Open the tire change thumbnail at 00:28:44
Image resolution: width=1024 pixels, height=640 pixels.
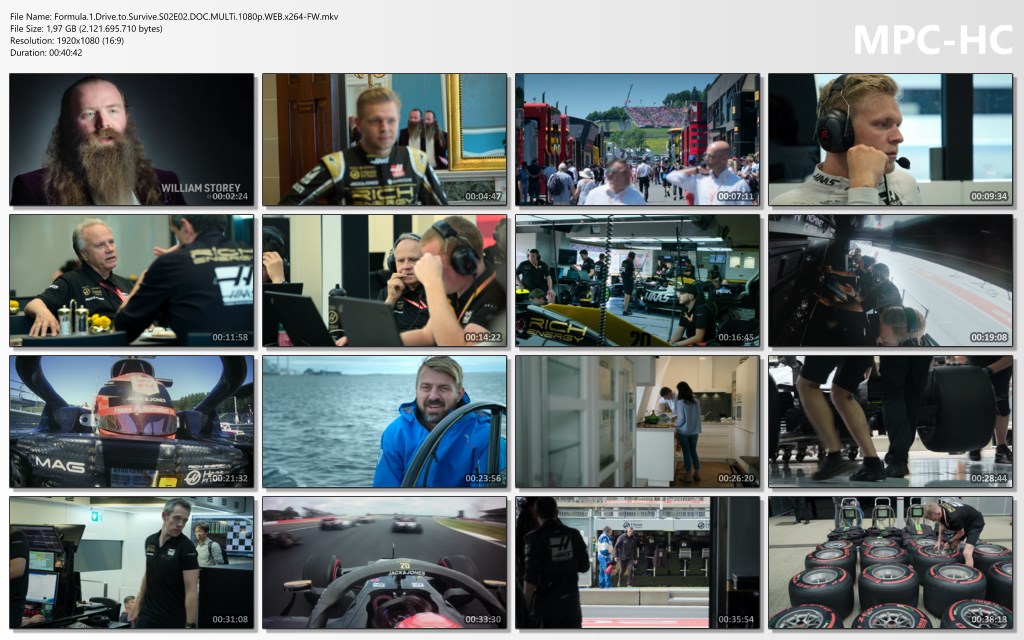coord(890,421)
